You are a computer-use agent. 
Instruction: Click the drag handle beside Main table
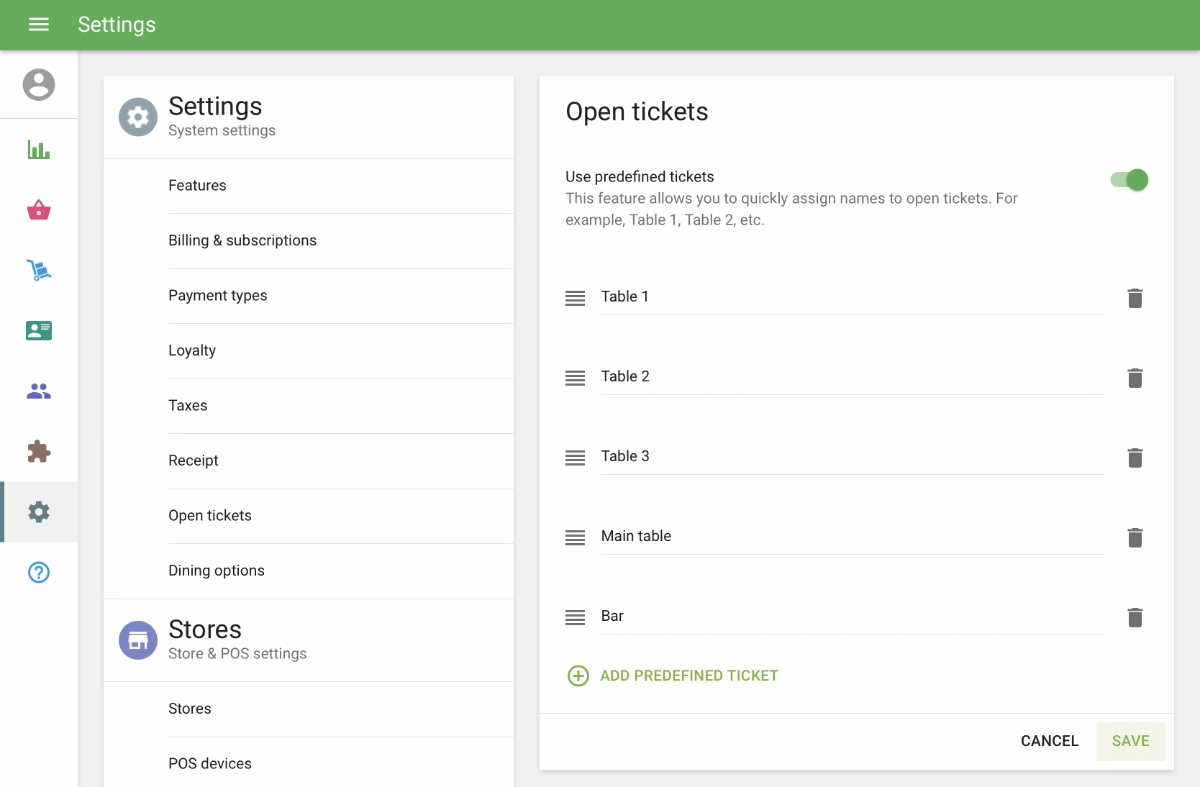575,538
